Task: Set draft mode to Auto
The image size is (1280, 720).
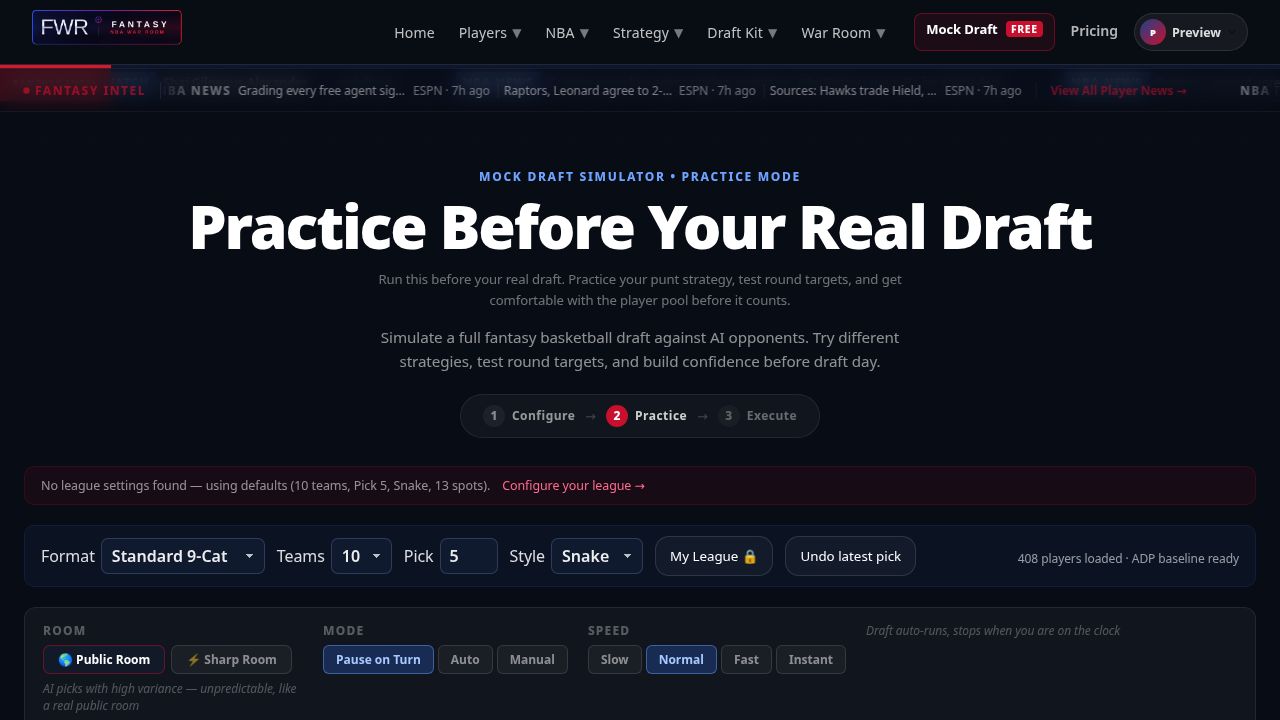Action: pyautogui.click(x=465, y=659)
